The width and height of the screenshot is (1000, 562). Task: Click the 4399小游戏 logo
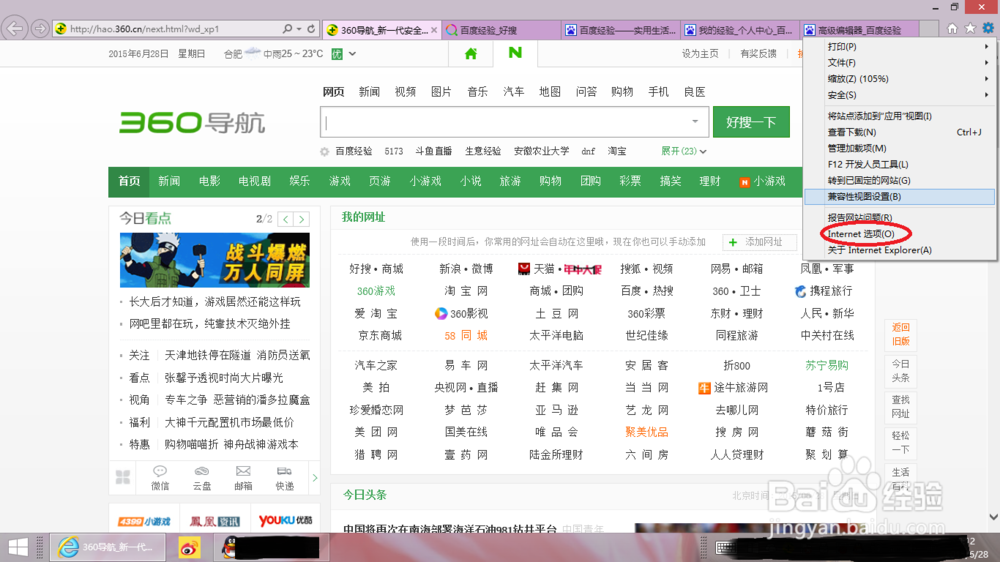(144, 521)
